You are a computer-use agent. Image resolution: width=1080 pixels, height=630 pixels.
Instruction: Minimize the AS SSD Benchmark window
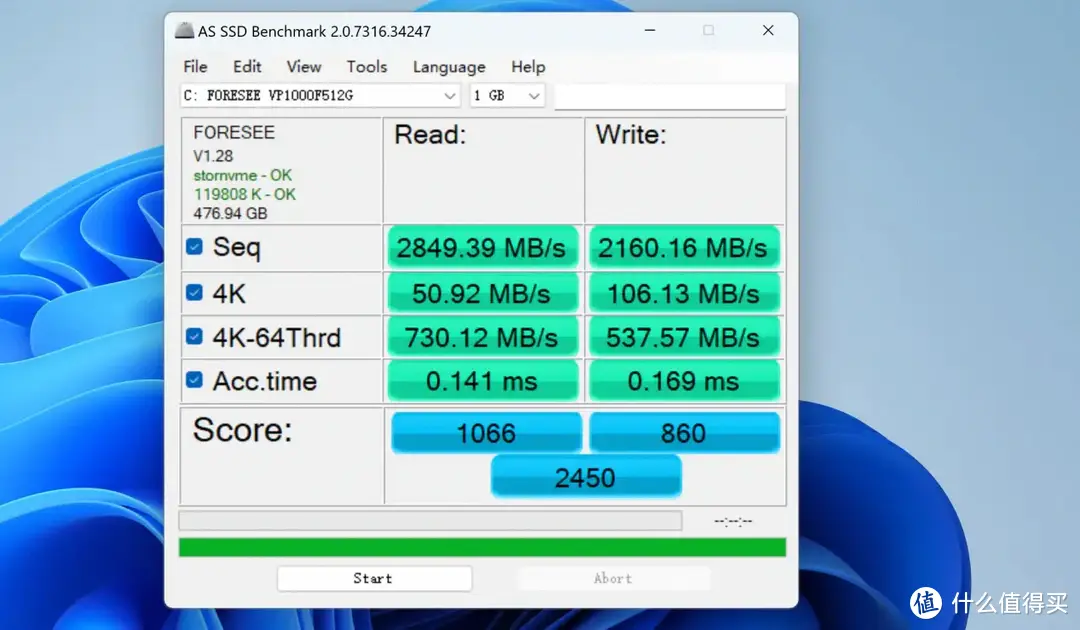tap(648, 31)
